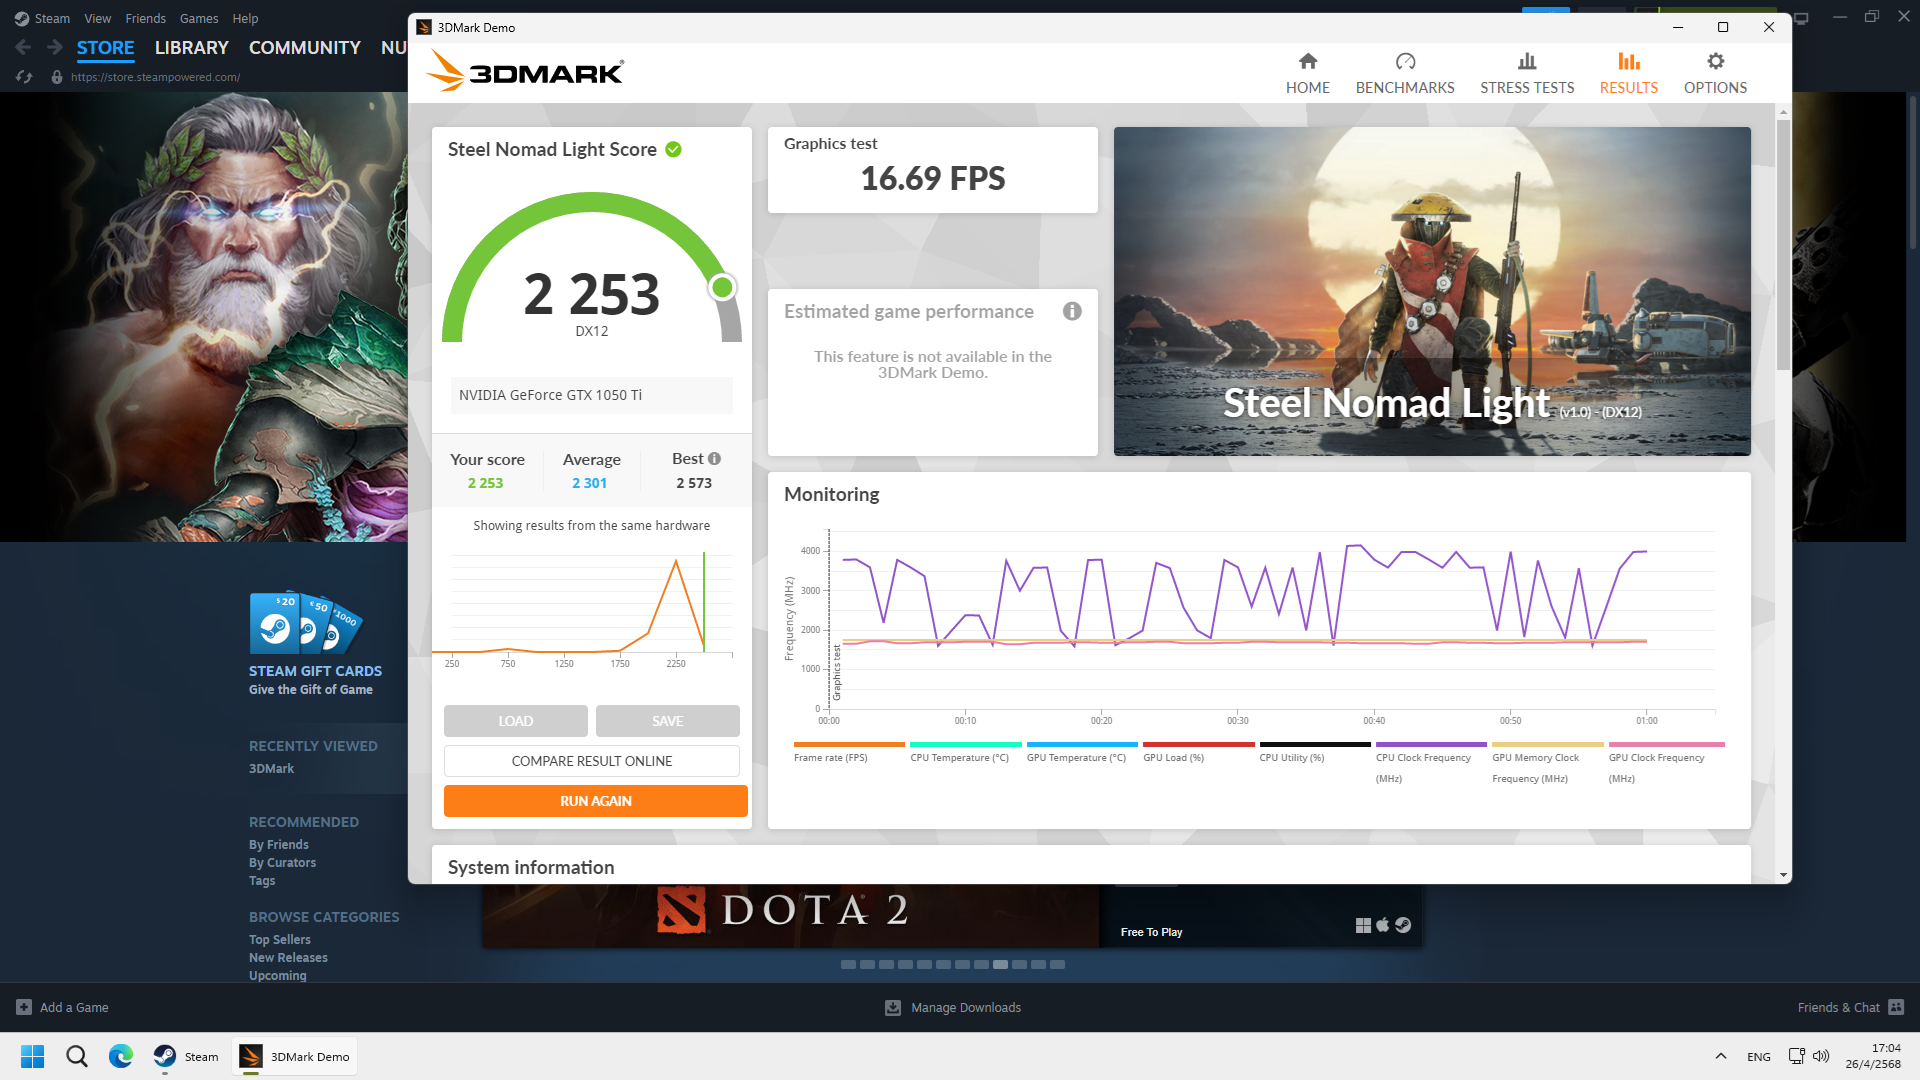The height and width of the screenshot is (1080, 1920).
Task: Click Steam forward navigation arrow
Action: [55, 47]
